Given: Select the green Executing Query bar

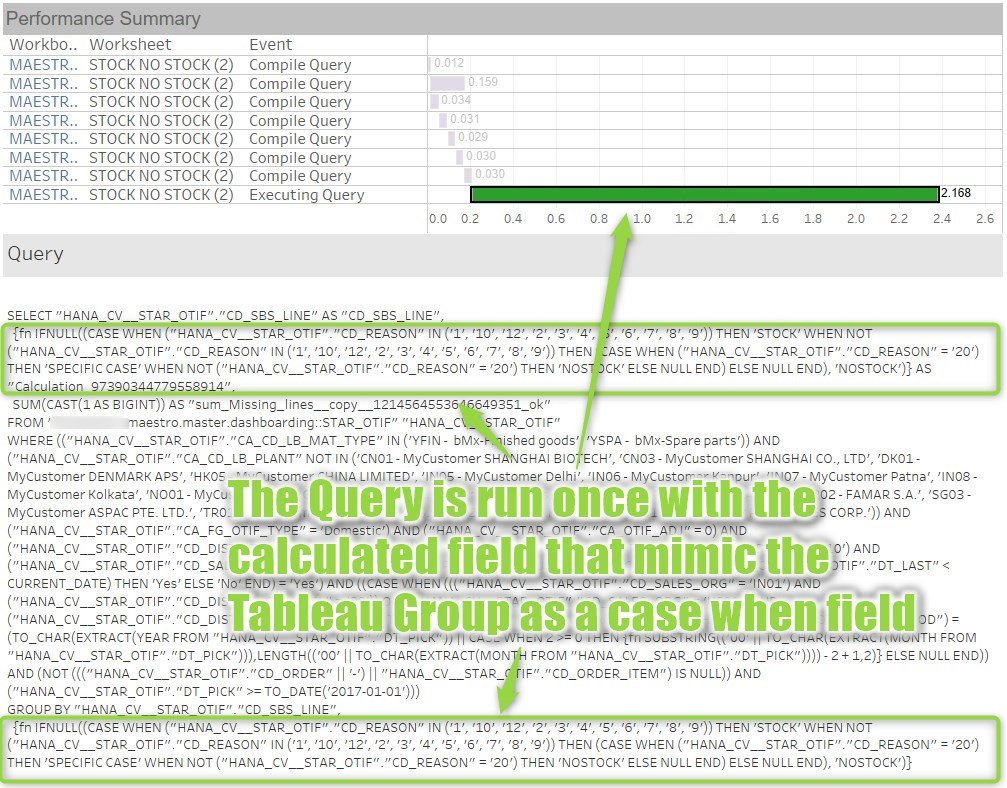Looking at the screenshot, I should click(x=705, y=194).
